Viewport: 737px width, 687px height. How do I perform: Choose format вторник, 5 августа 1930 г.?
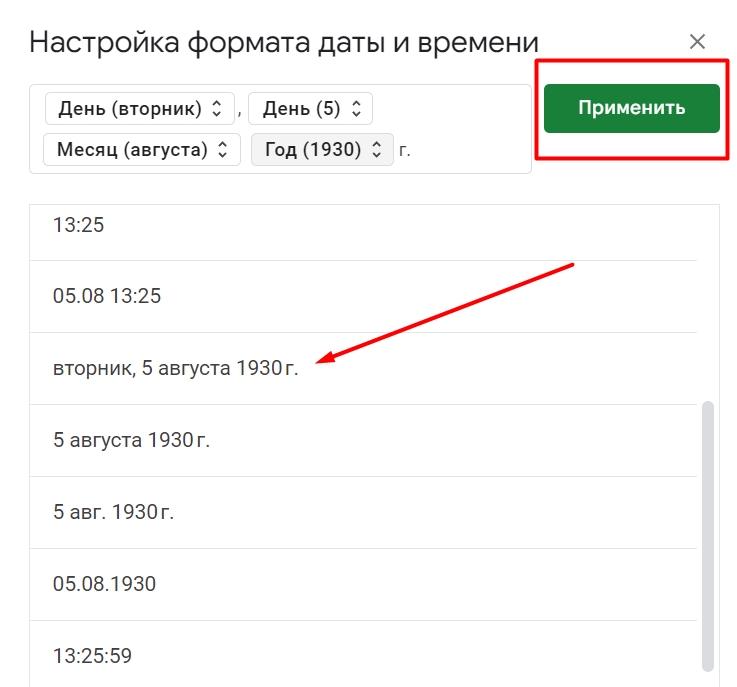click(x=175, y=368)
